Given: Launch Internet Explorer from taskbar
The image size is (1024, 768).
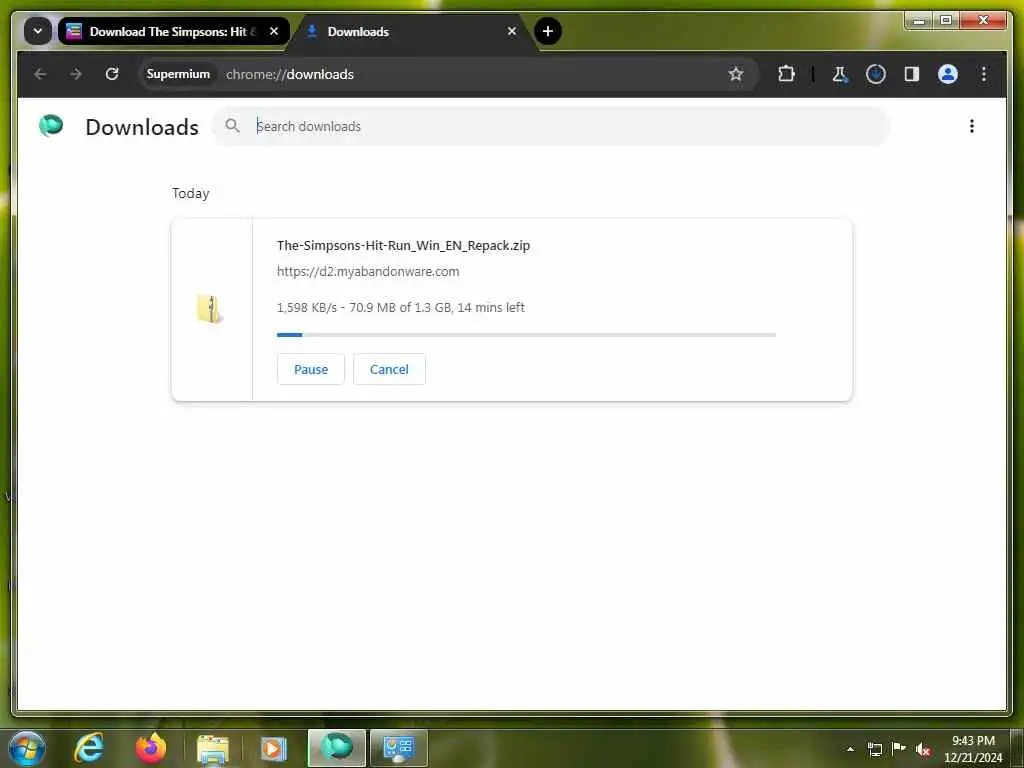Looking at the screenshot, I should click(x=89, y=748).
